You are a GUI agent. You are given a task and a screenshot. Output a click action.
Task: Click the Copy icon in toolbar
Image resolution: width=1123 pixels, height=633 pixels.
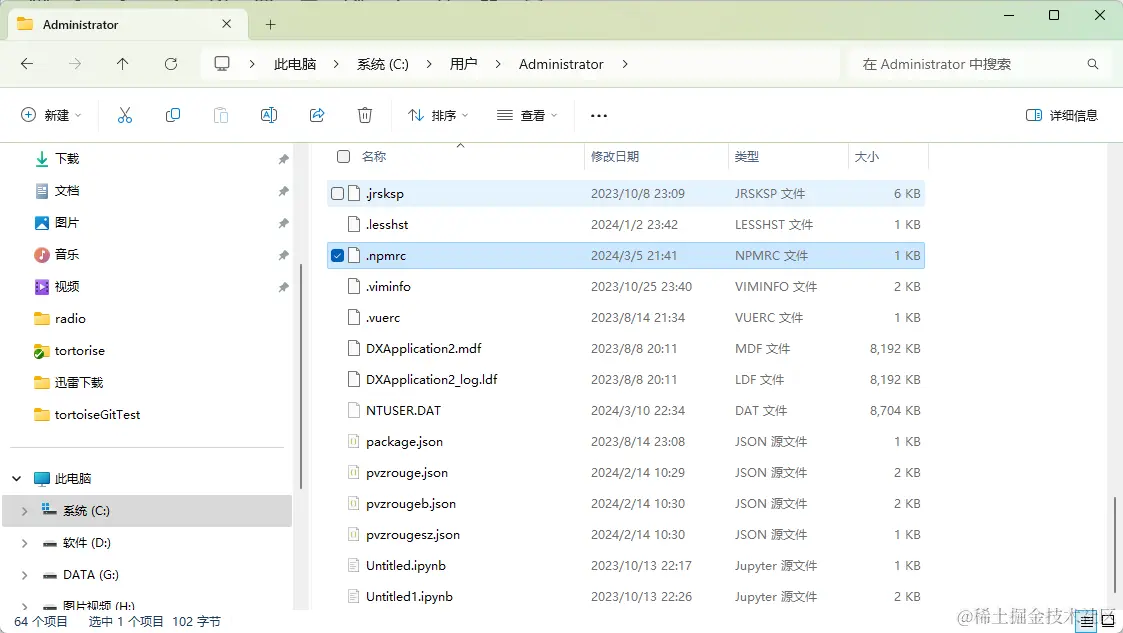[x=173, y=115]
